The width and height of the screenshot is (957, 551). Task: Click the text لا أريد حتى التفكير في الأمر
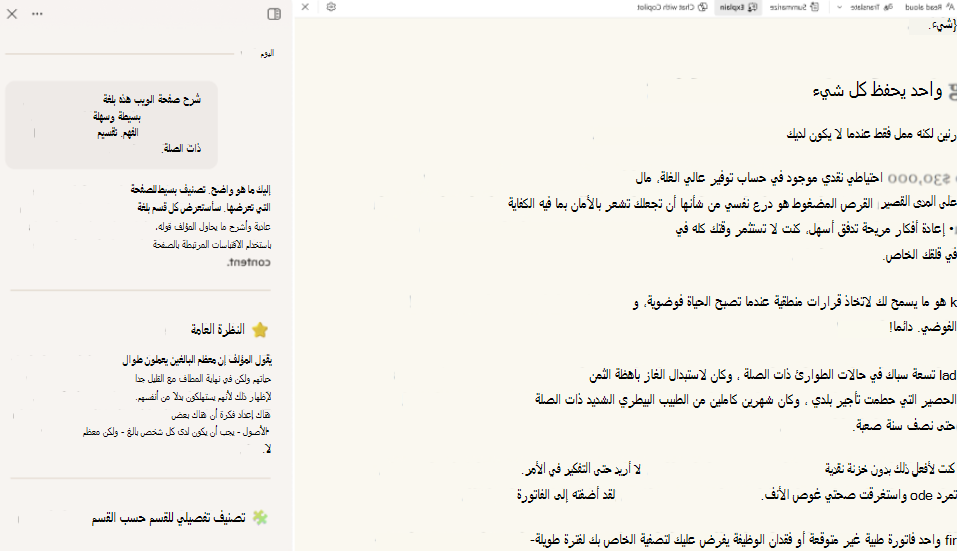click(582, 469)
